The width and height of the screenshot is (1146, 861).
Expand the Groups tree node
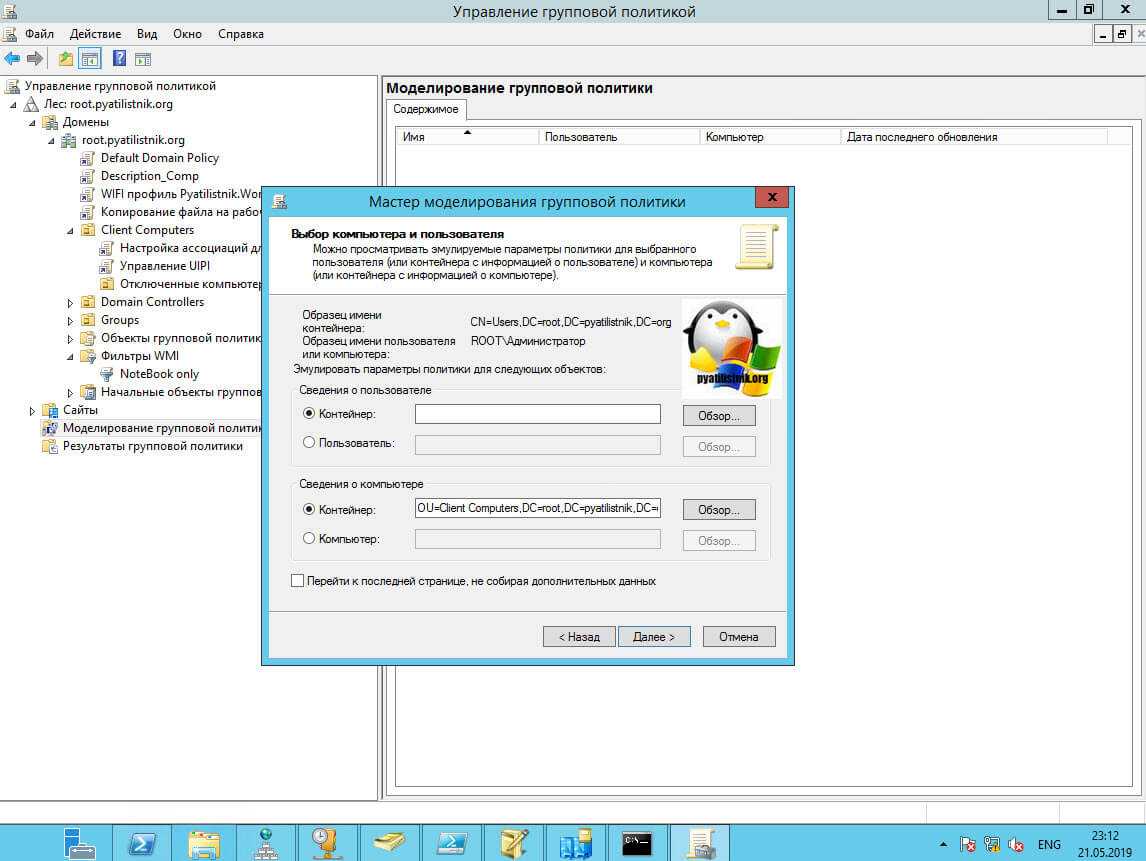(x=71, y=321)
